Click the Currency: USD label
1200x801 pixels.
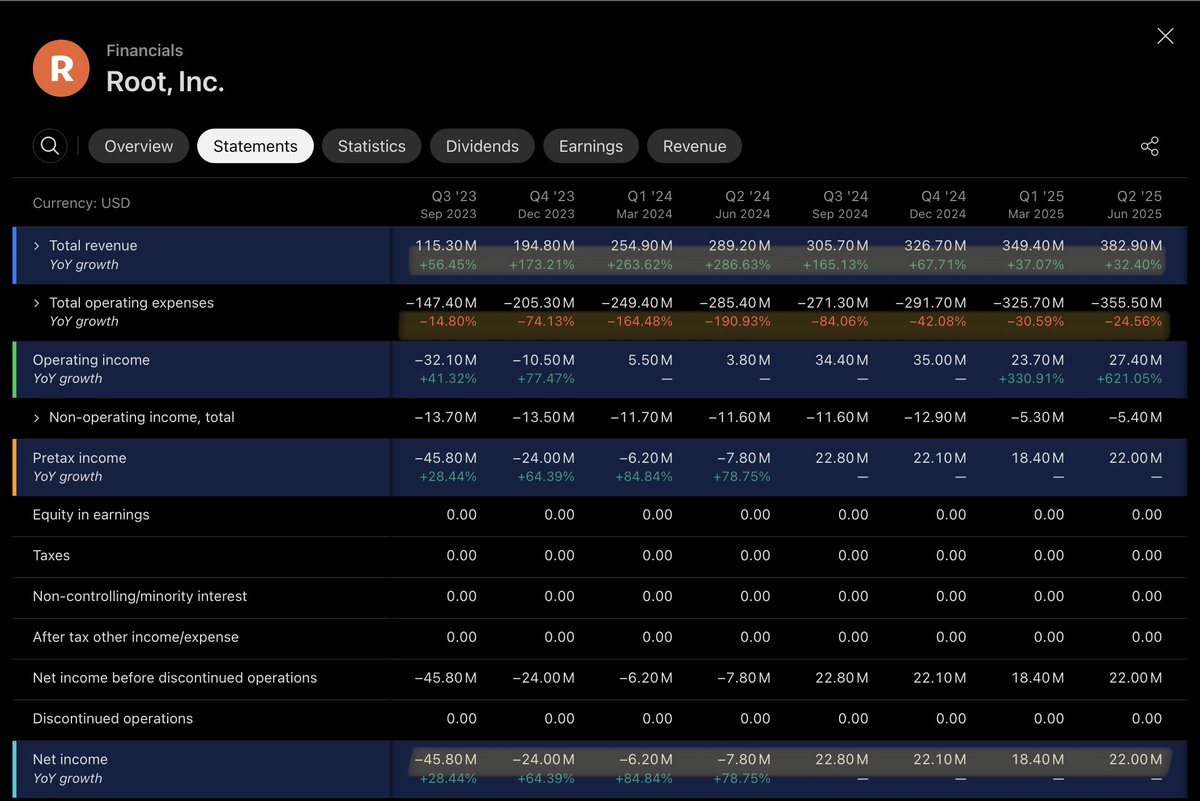point(82,203)
